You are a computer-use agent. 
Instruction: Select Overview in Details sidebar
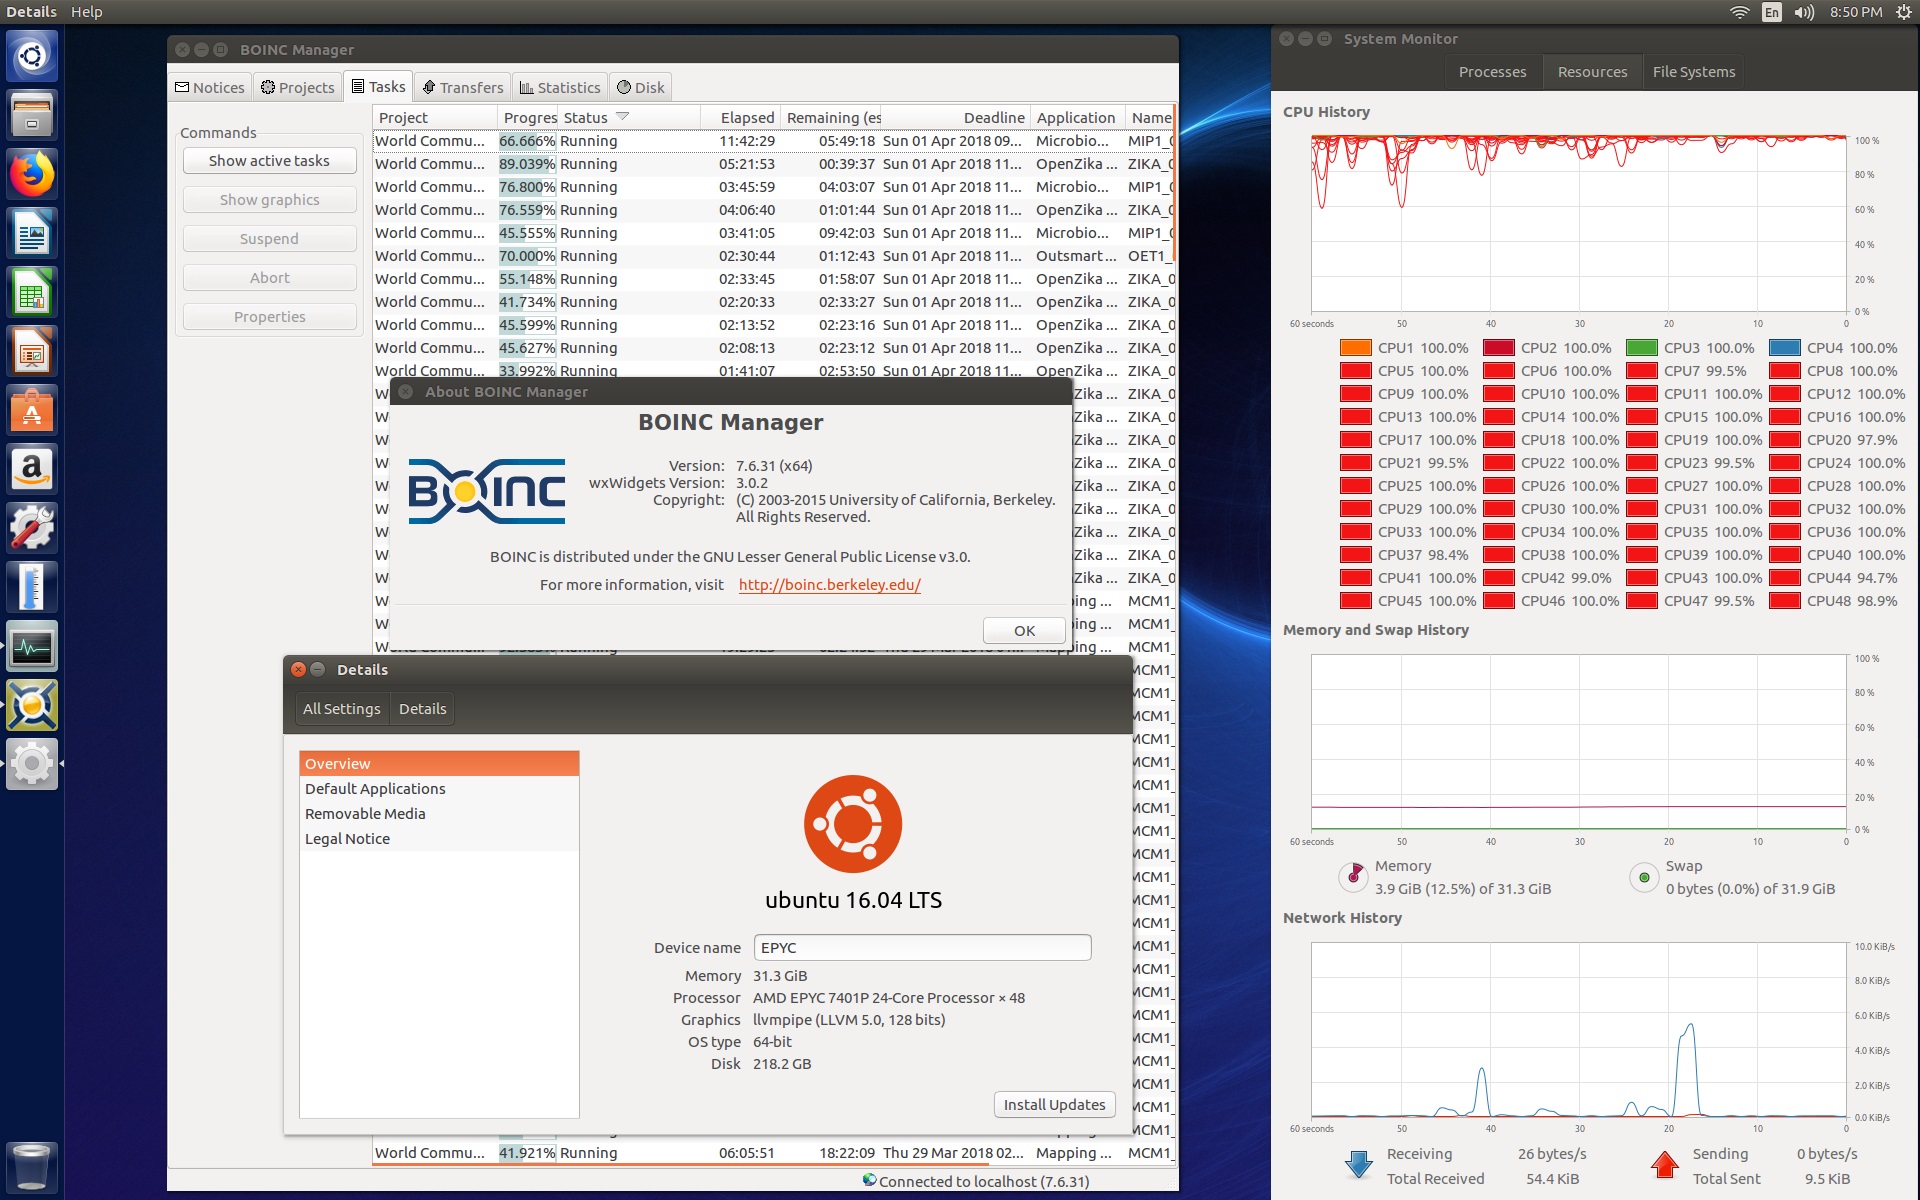(439, 764)
